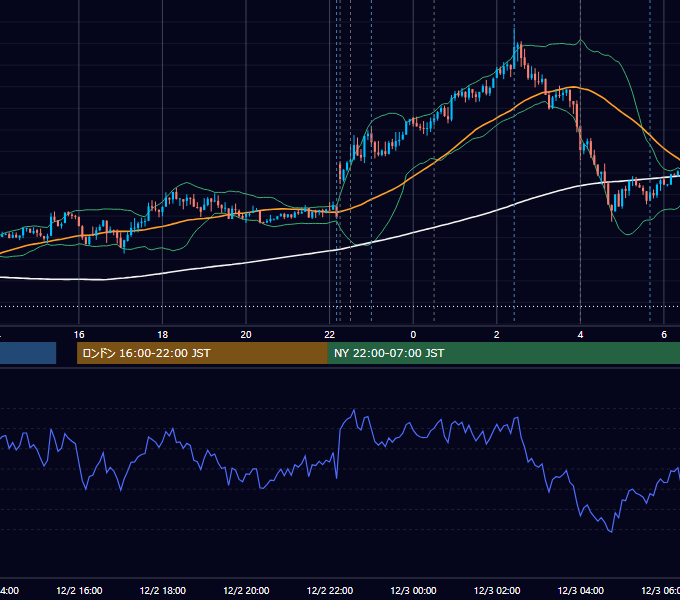This screenshot has width=680, height=600.
Task: Click hour label 18 on upper time axis
Action: tap(163, 335)
